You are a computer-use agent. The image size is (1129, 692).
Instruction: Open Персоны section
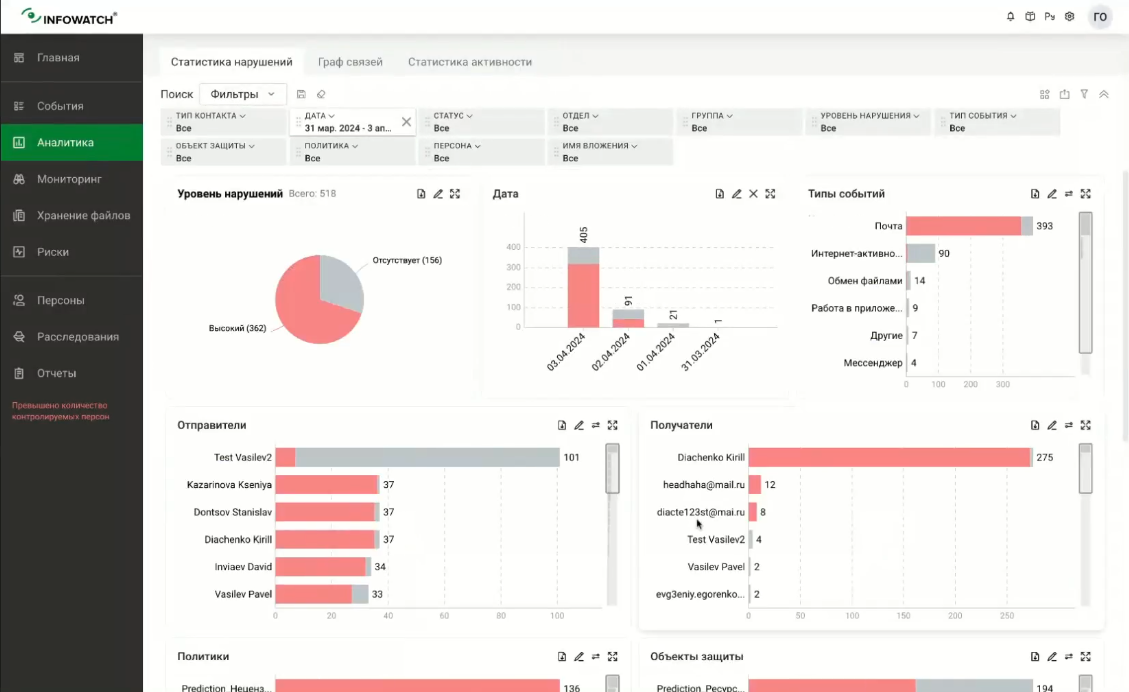coord(71,300)
